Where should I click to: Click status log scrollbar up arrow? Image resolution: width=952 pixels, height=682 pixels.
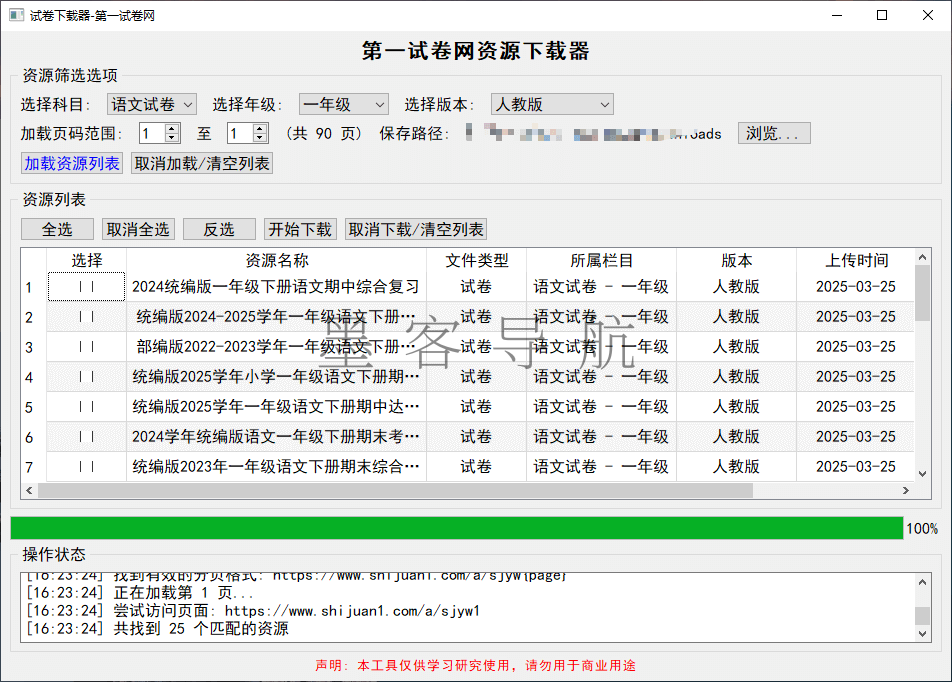click(922, 582)
